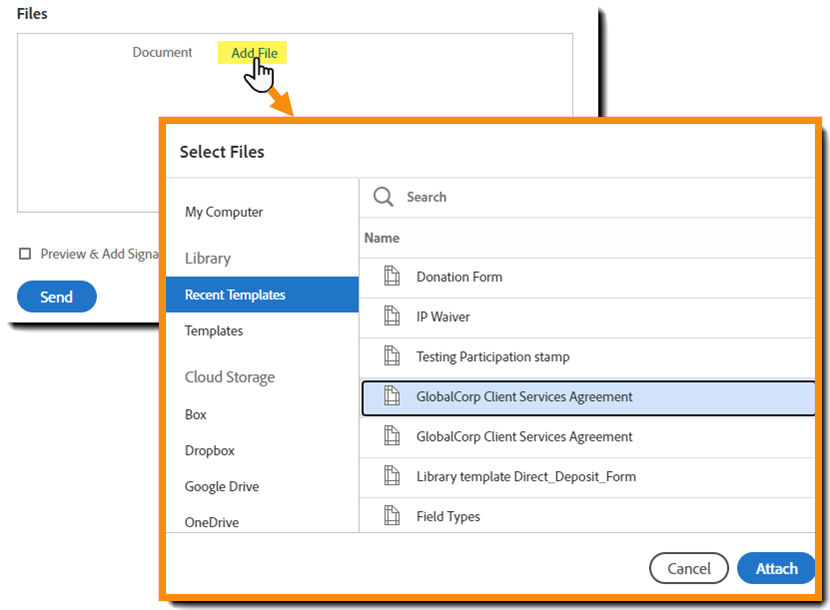Click the blue Attach button
Viewport: 830px width, 610px height.
[776, 568]
